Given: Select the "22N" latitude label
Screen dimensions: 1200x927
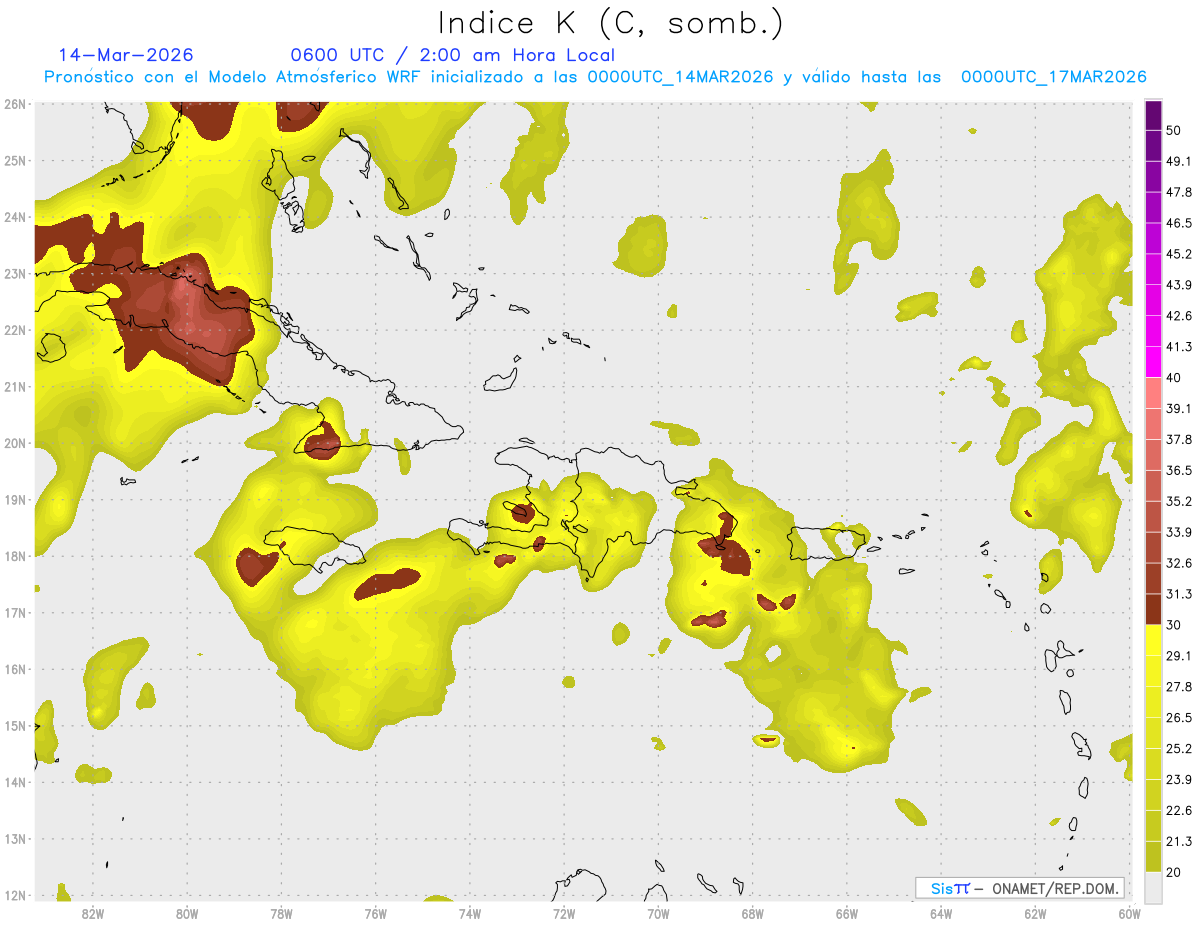Looking at the screenshot, I should click(x=15, y=330).
